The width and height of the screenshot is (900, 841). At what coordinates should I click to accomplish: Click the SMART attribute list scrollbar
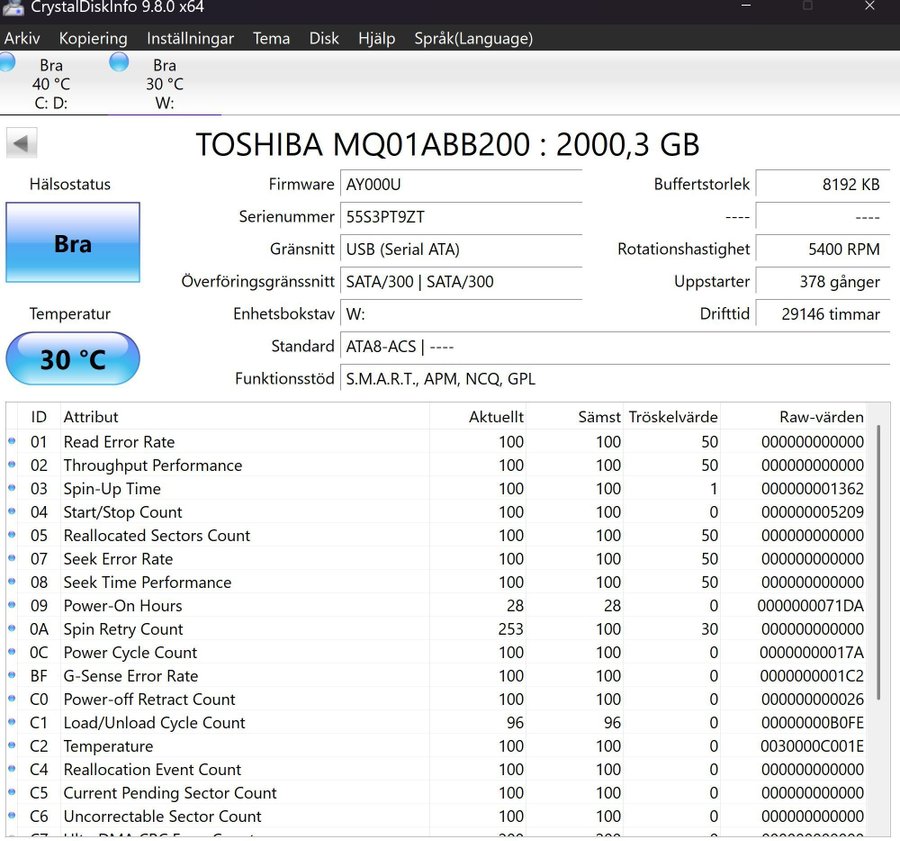(x=879, y=562)
